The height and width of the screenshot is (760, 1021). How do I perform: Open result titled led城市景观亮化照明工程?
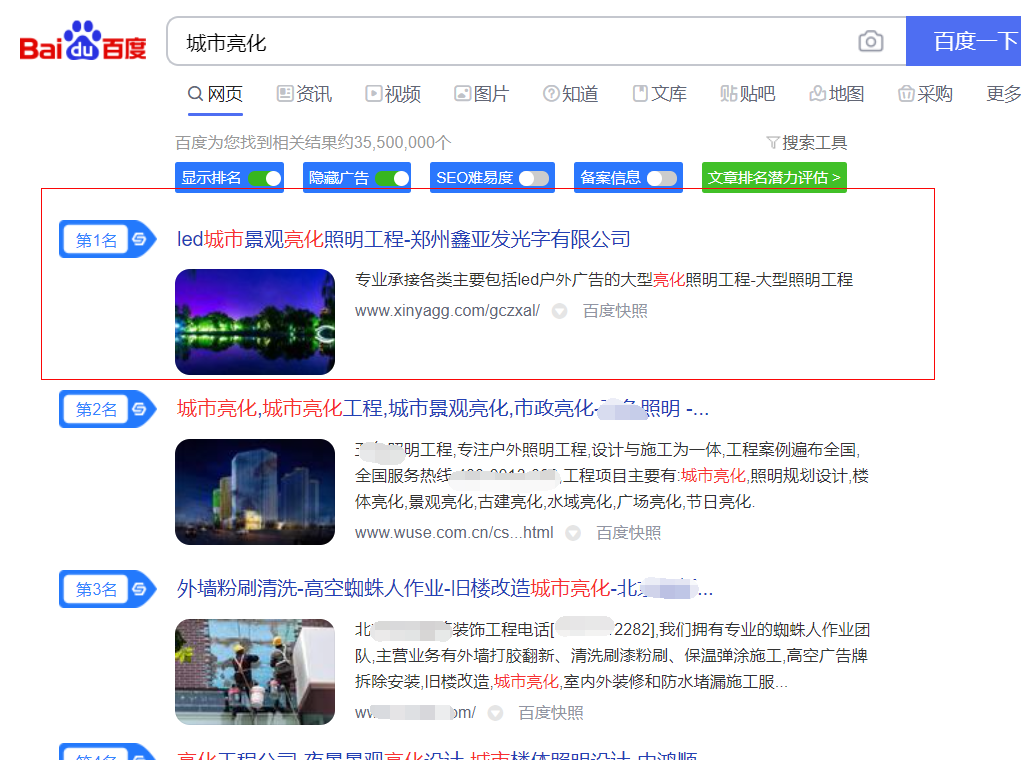tap(404, 239)
